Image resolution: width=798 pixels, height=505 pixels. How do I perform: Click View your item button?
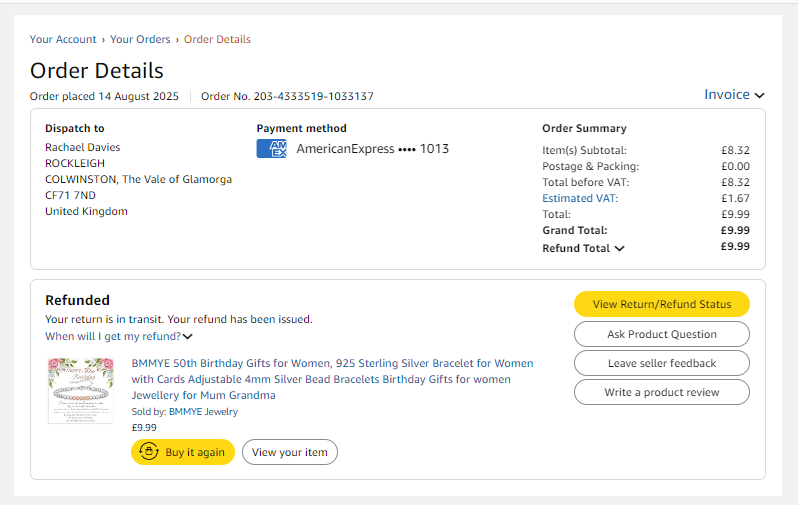[290, 452]
